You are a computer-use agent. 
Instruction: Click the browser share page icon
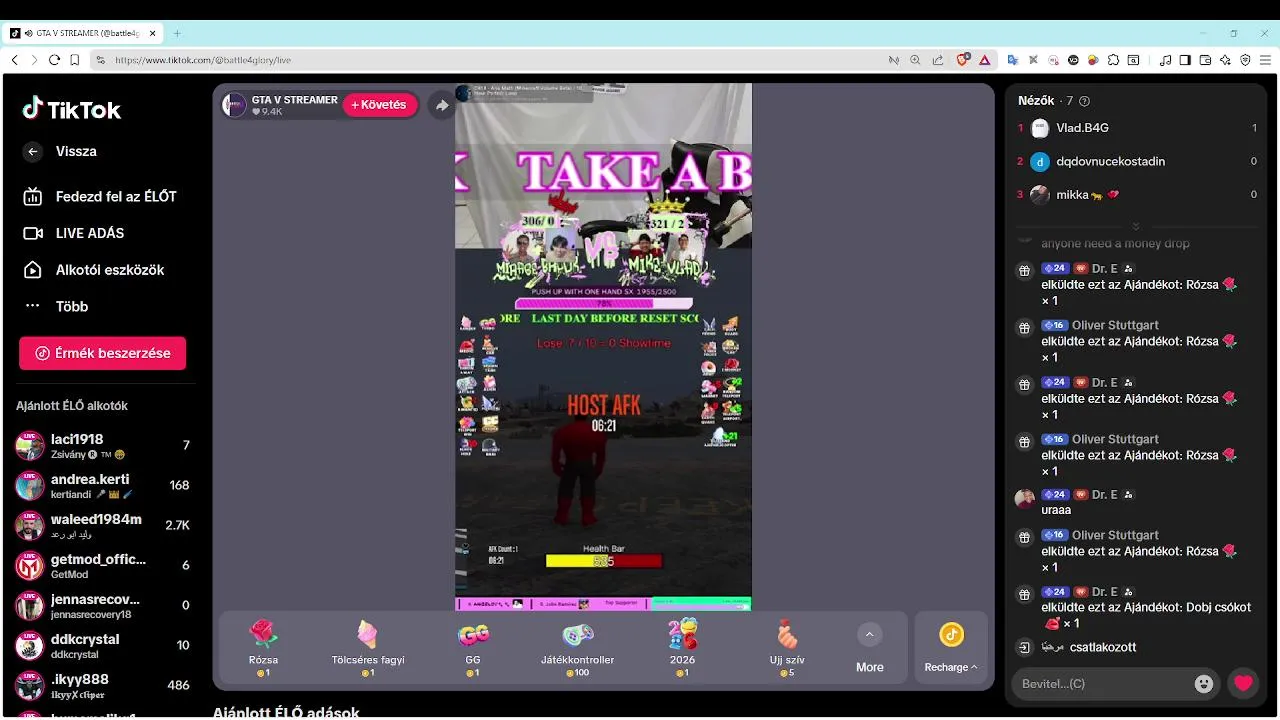(x=937, y=60)
